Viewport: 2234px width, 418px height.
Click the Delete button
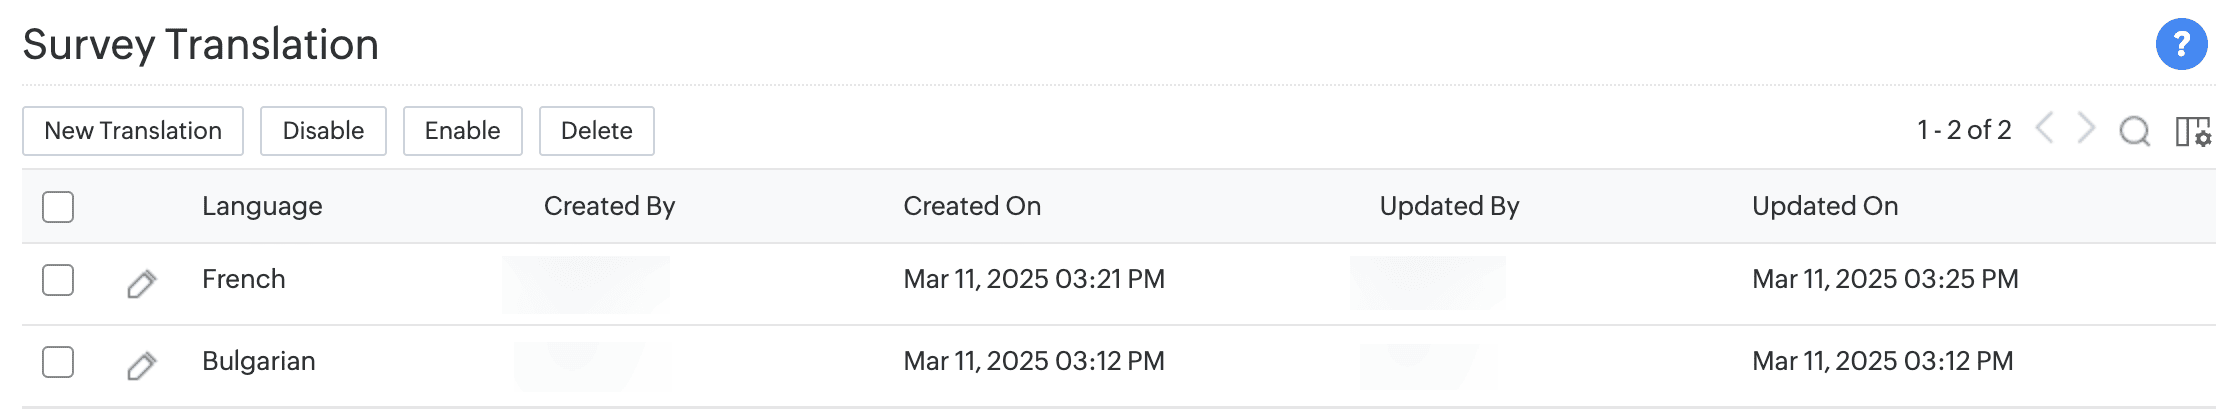(x=596, y=131)
